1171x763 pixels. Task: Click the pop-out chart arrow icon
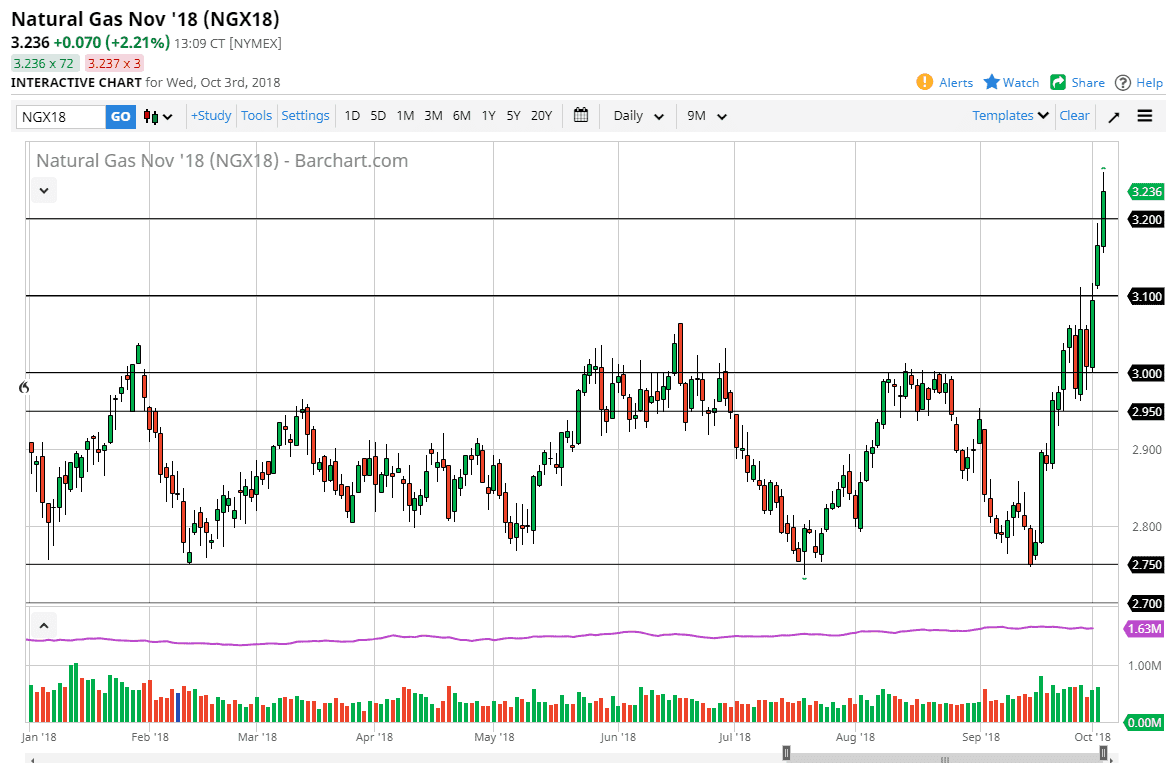1113,116
